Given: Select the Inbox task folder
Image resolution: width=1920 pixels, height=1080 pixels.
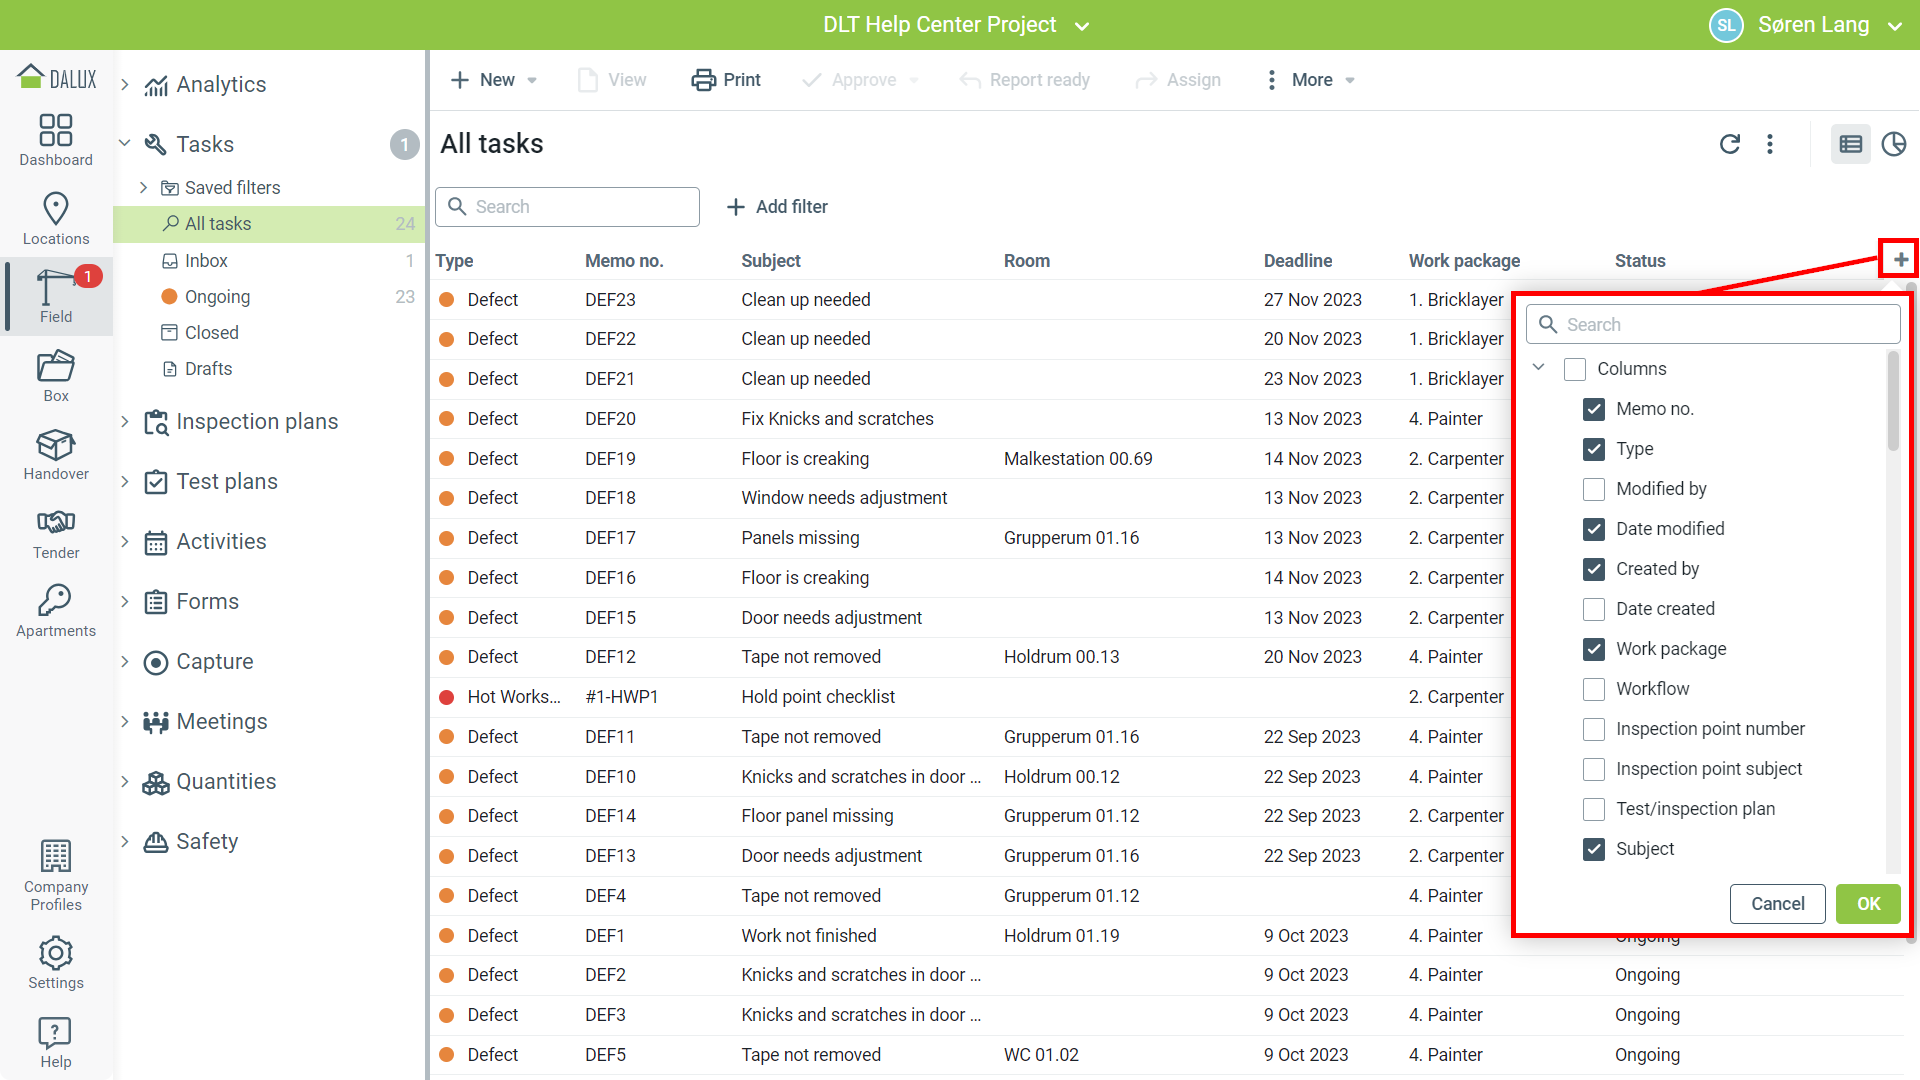Looking at the screenshot, I should (206, 261).
